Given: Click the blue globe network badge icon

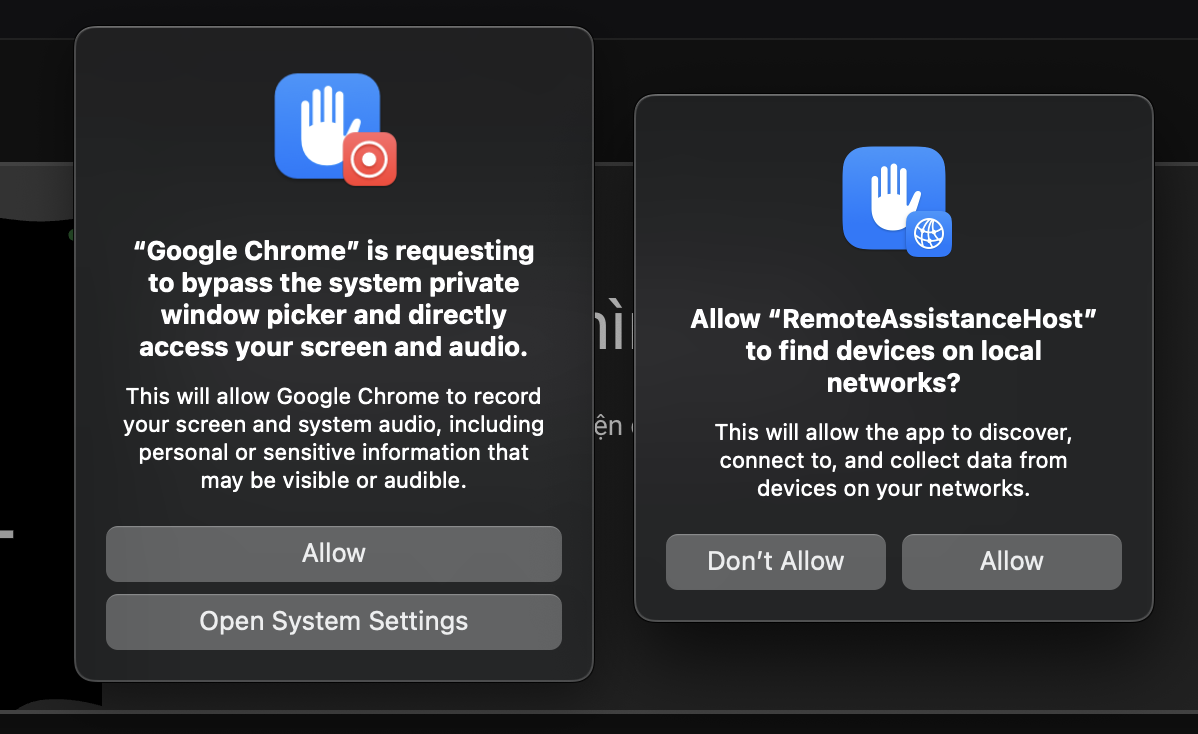Looking at the screenshot, I should [x=929, y=234].
